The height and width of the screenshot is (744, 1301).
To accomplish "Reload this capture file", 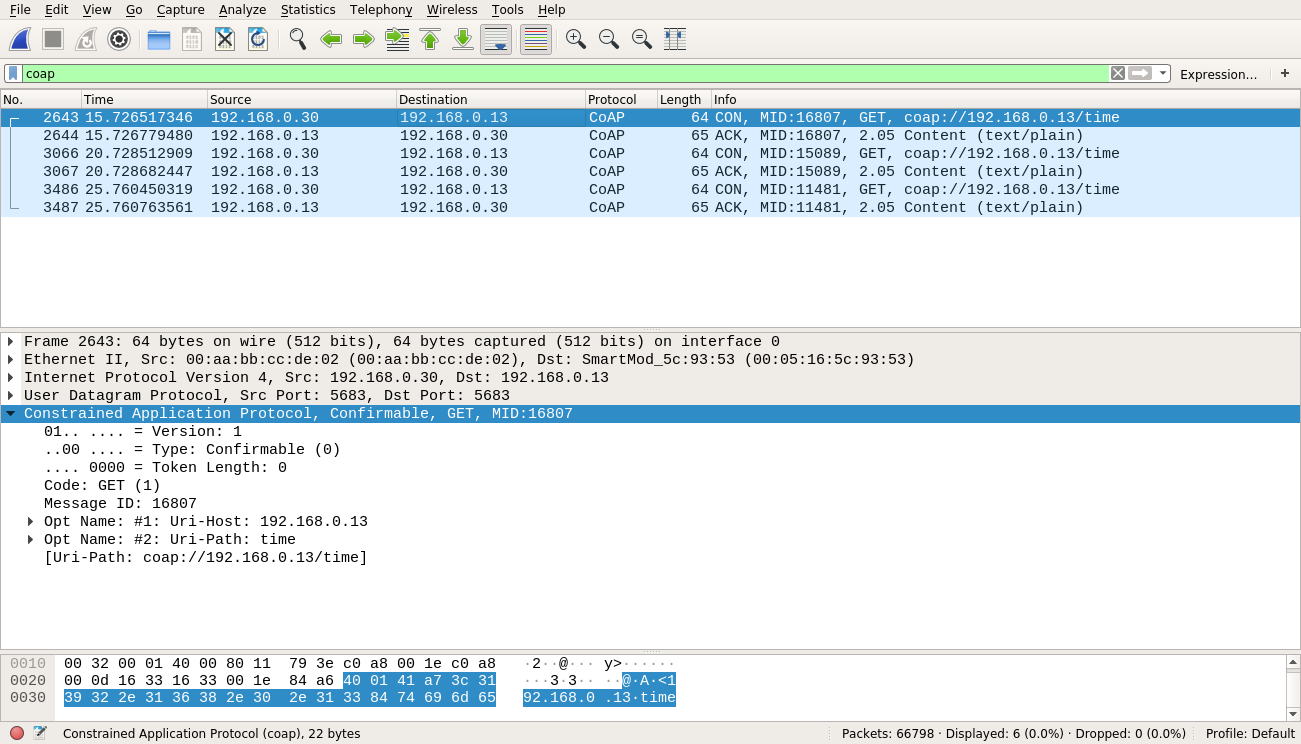I will (258, 39).
